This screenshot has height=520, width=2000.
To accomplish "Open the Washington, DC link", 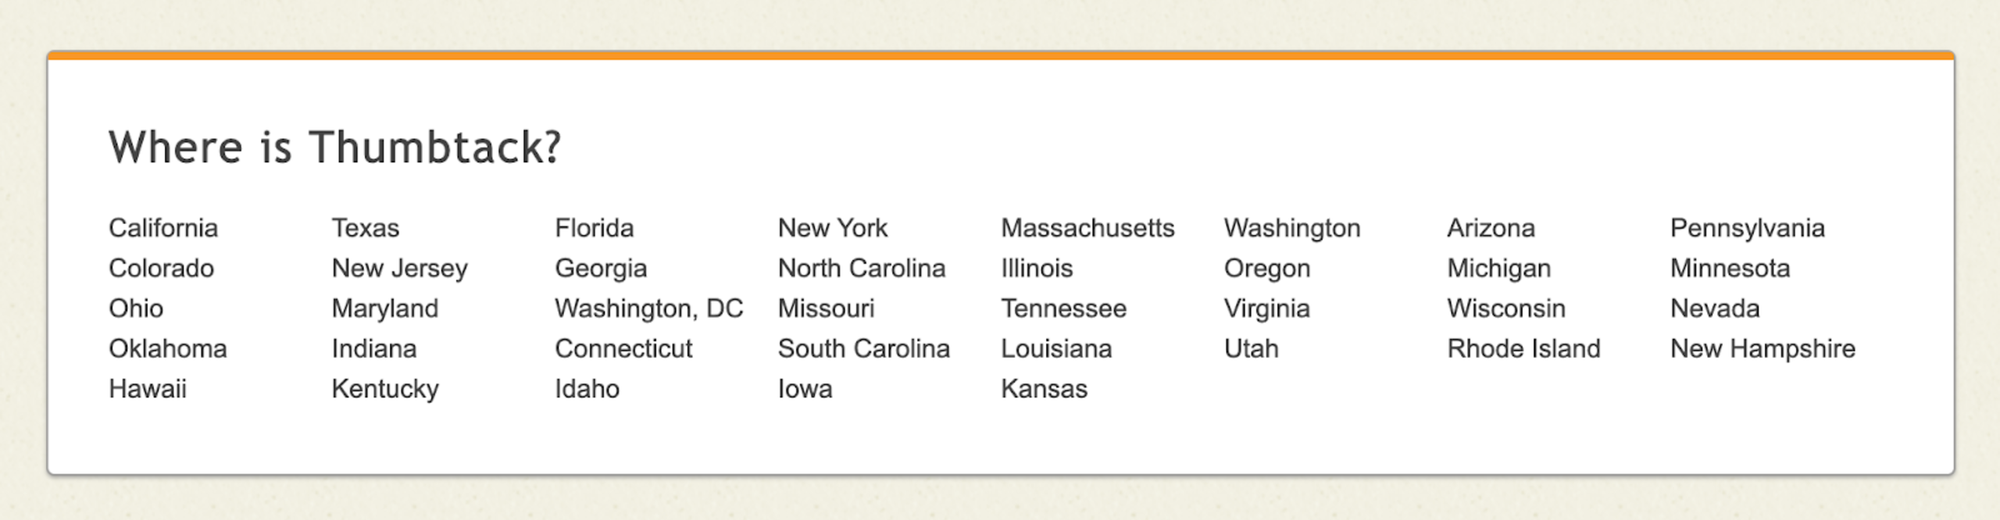I will [x=648, y=308].
